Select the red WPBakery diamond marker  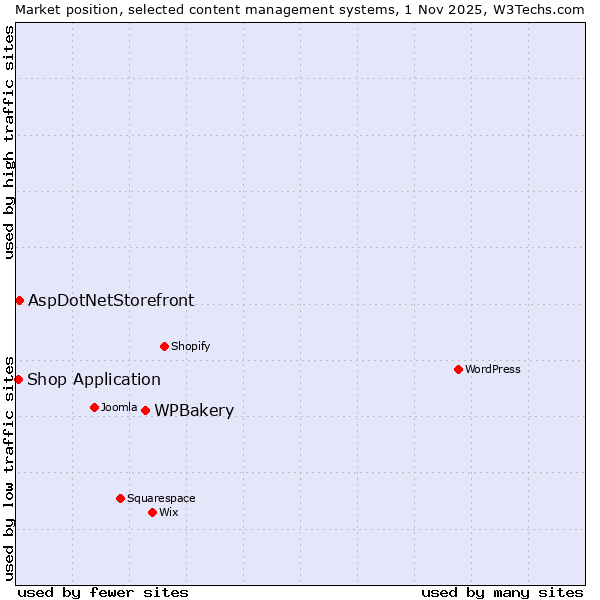point(145,410)
